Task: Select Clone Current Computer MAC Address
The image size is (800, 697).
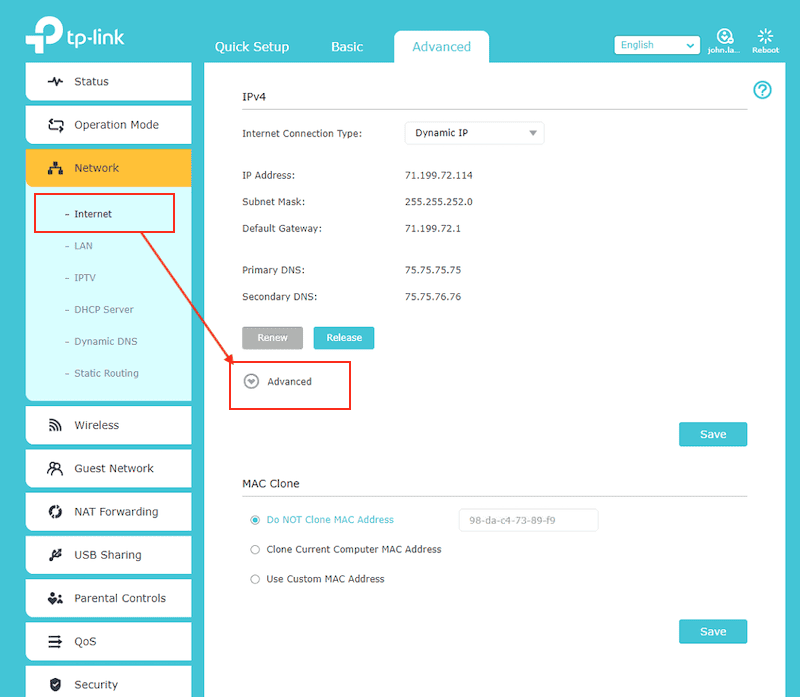Action: point(255,549)
